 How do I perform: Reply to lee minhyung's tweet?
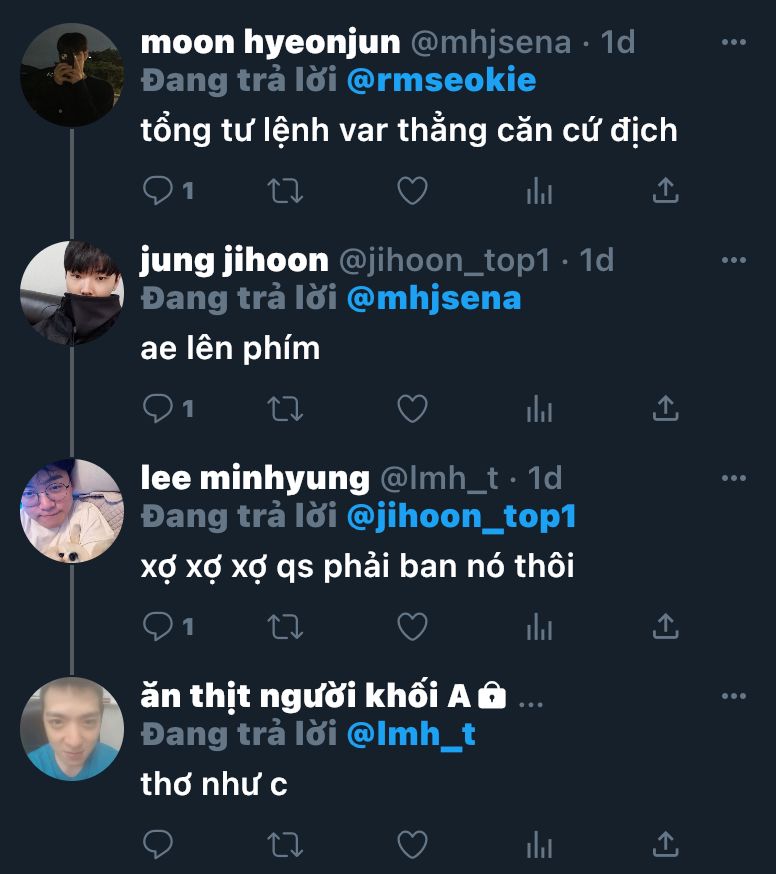point(158,626)
